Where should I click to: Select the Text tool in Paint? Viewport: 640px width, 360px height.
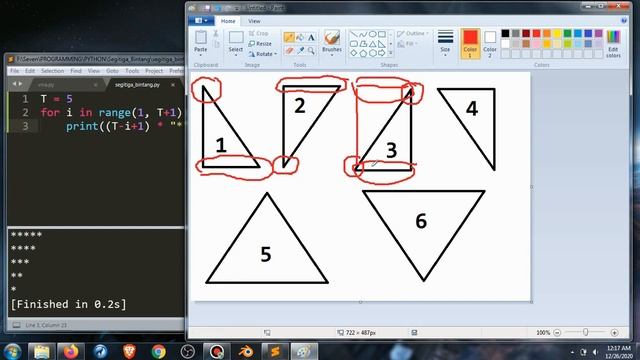[x=311, y=38]
